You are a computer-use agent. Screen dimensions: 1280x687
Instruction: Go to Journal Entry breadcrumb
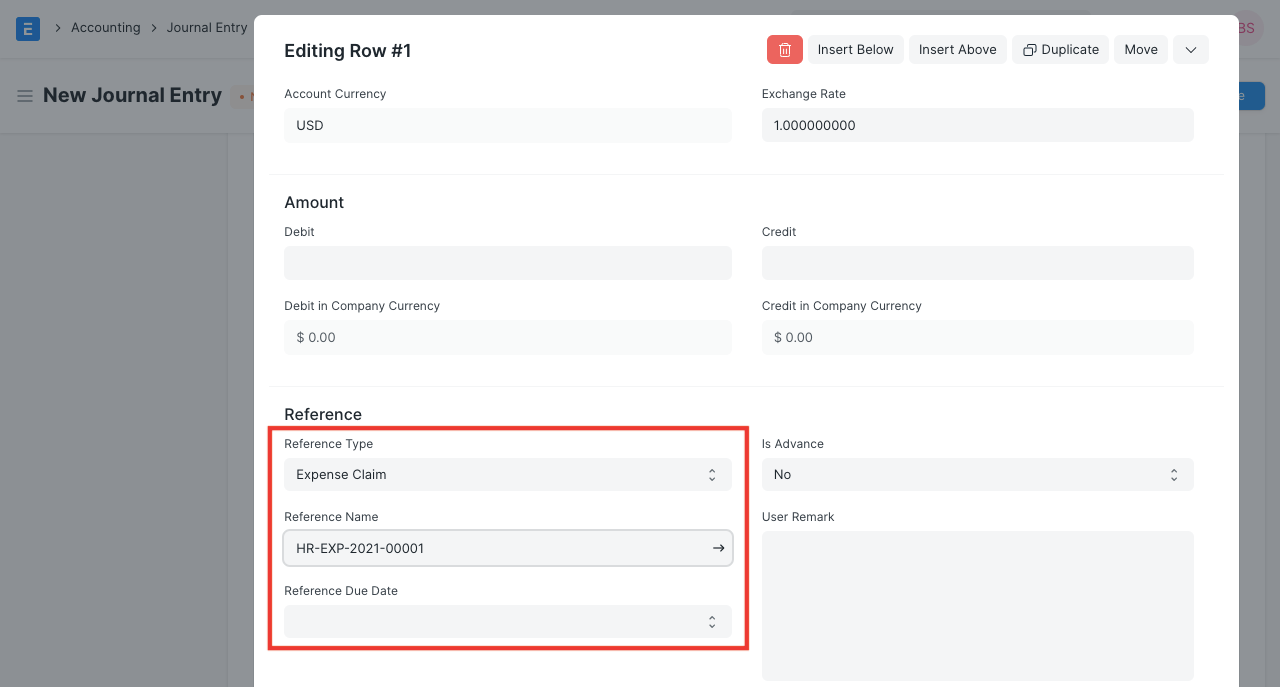coord(206,28)
